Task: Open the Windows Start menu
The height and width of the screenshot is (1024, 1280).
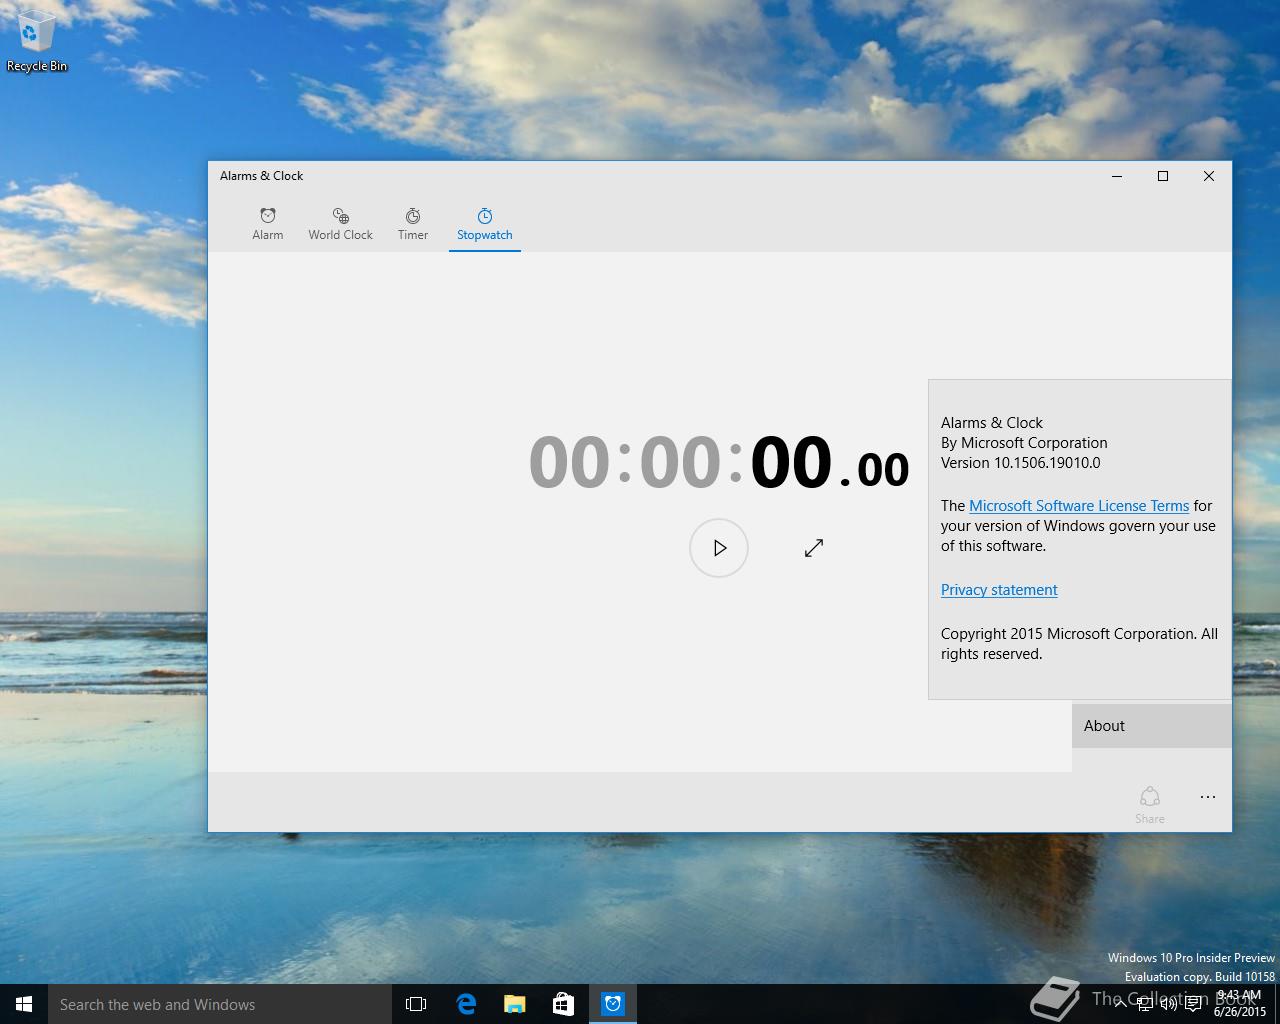Action: pos(24,1004)
